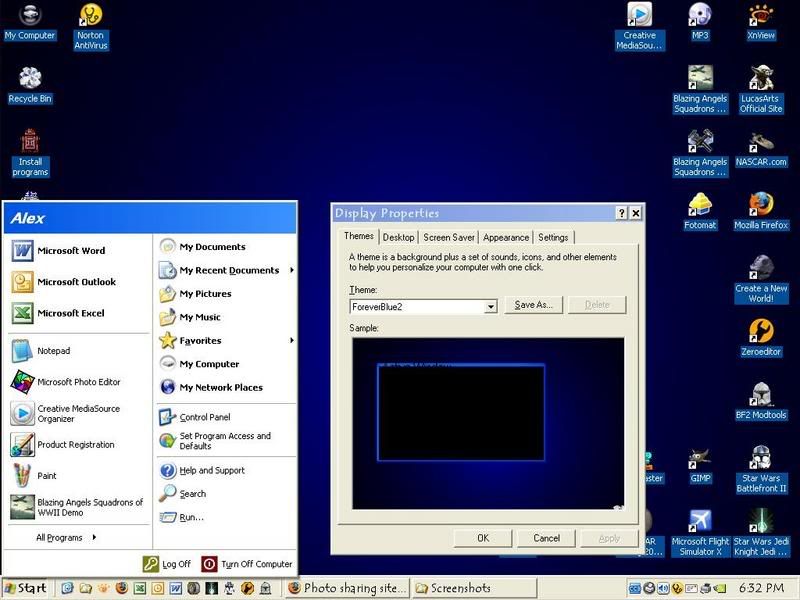Select My Computer desktop icon
Viewport: 800px width, 600px height.
[x=30, y=23]
